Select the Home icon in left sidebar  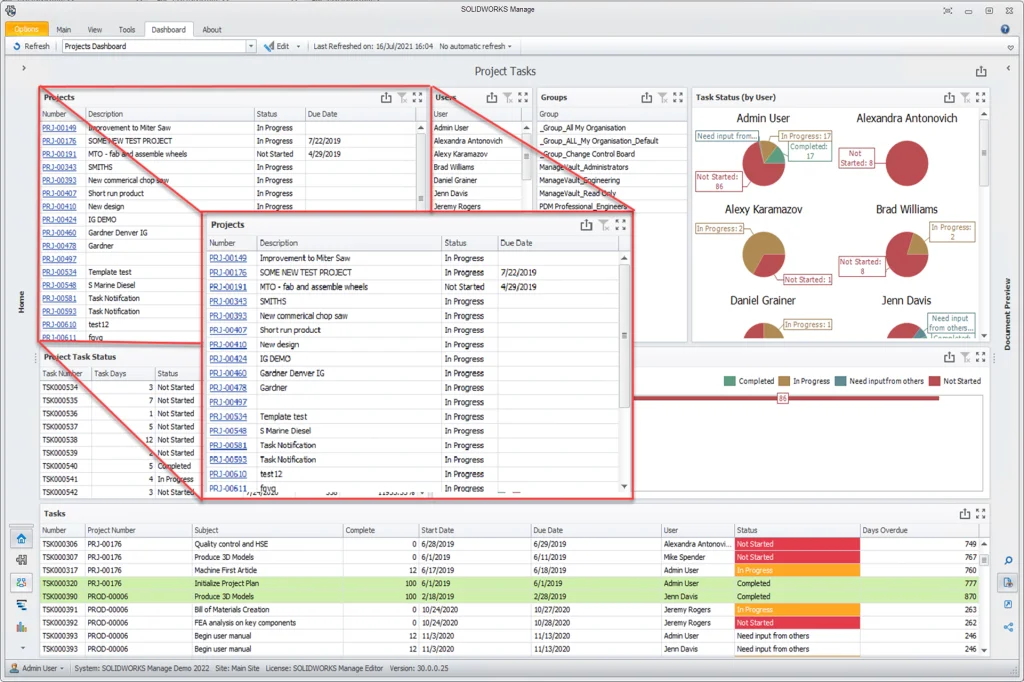(x=21, y=539)
